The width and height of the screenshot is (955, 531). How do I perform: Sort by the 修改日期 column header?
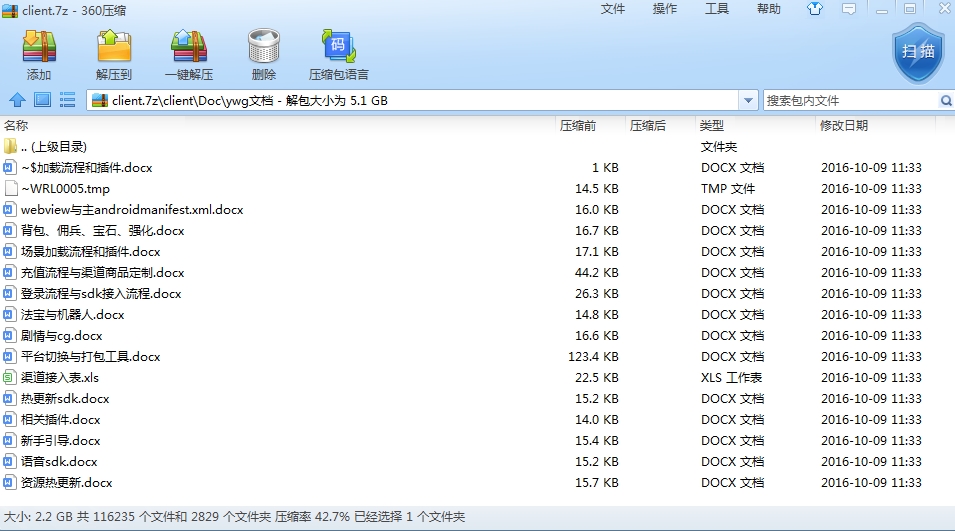[844, 126]
